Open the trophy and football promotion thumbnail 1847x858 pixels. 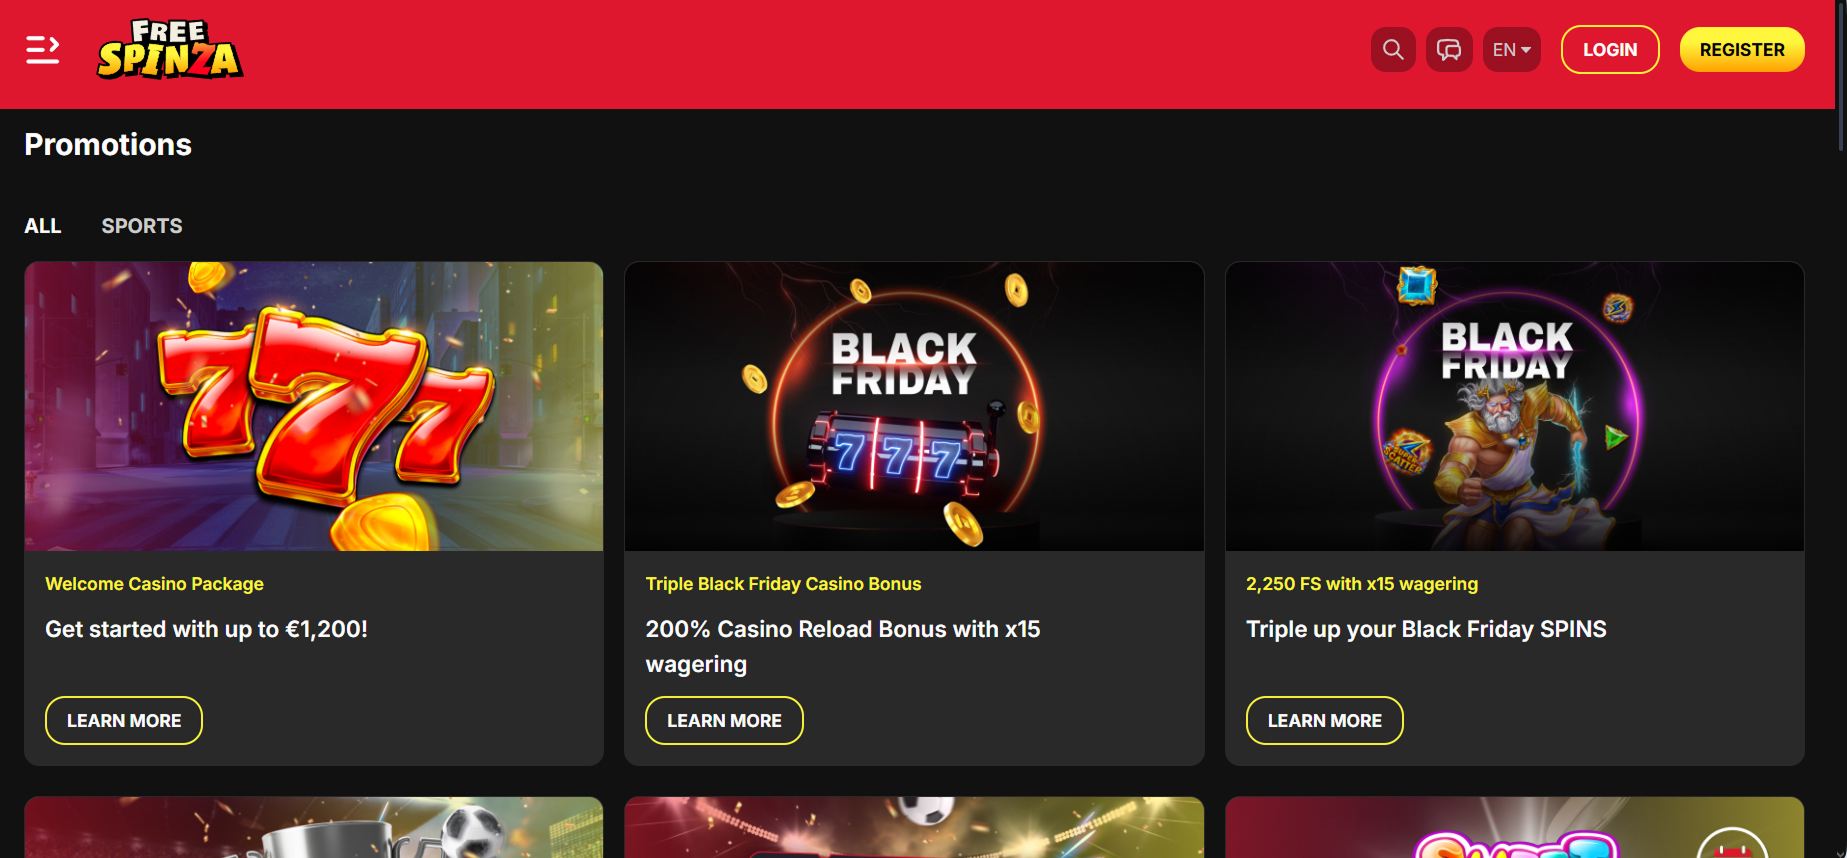[314, 827]
